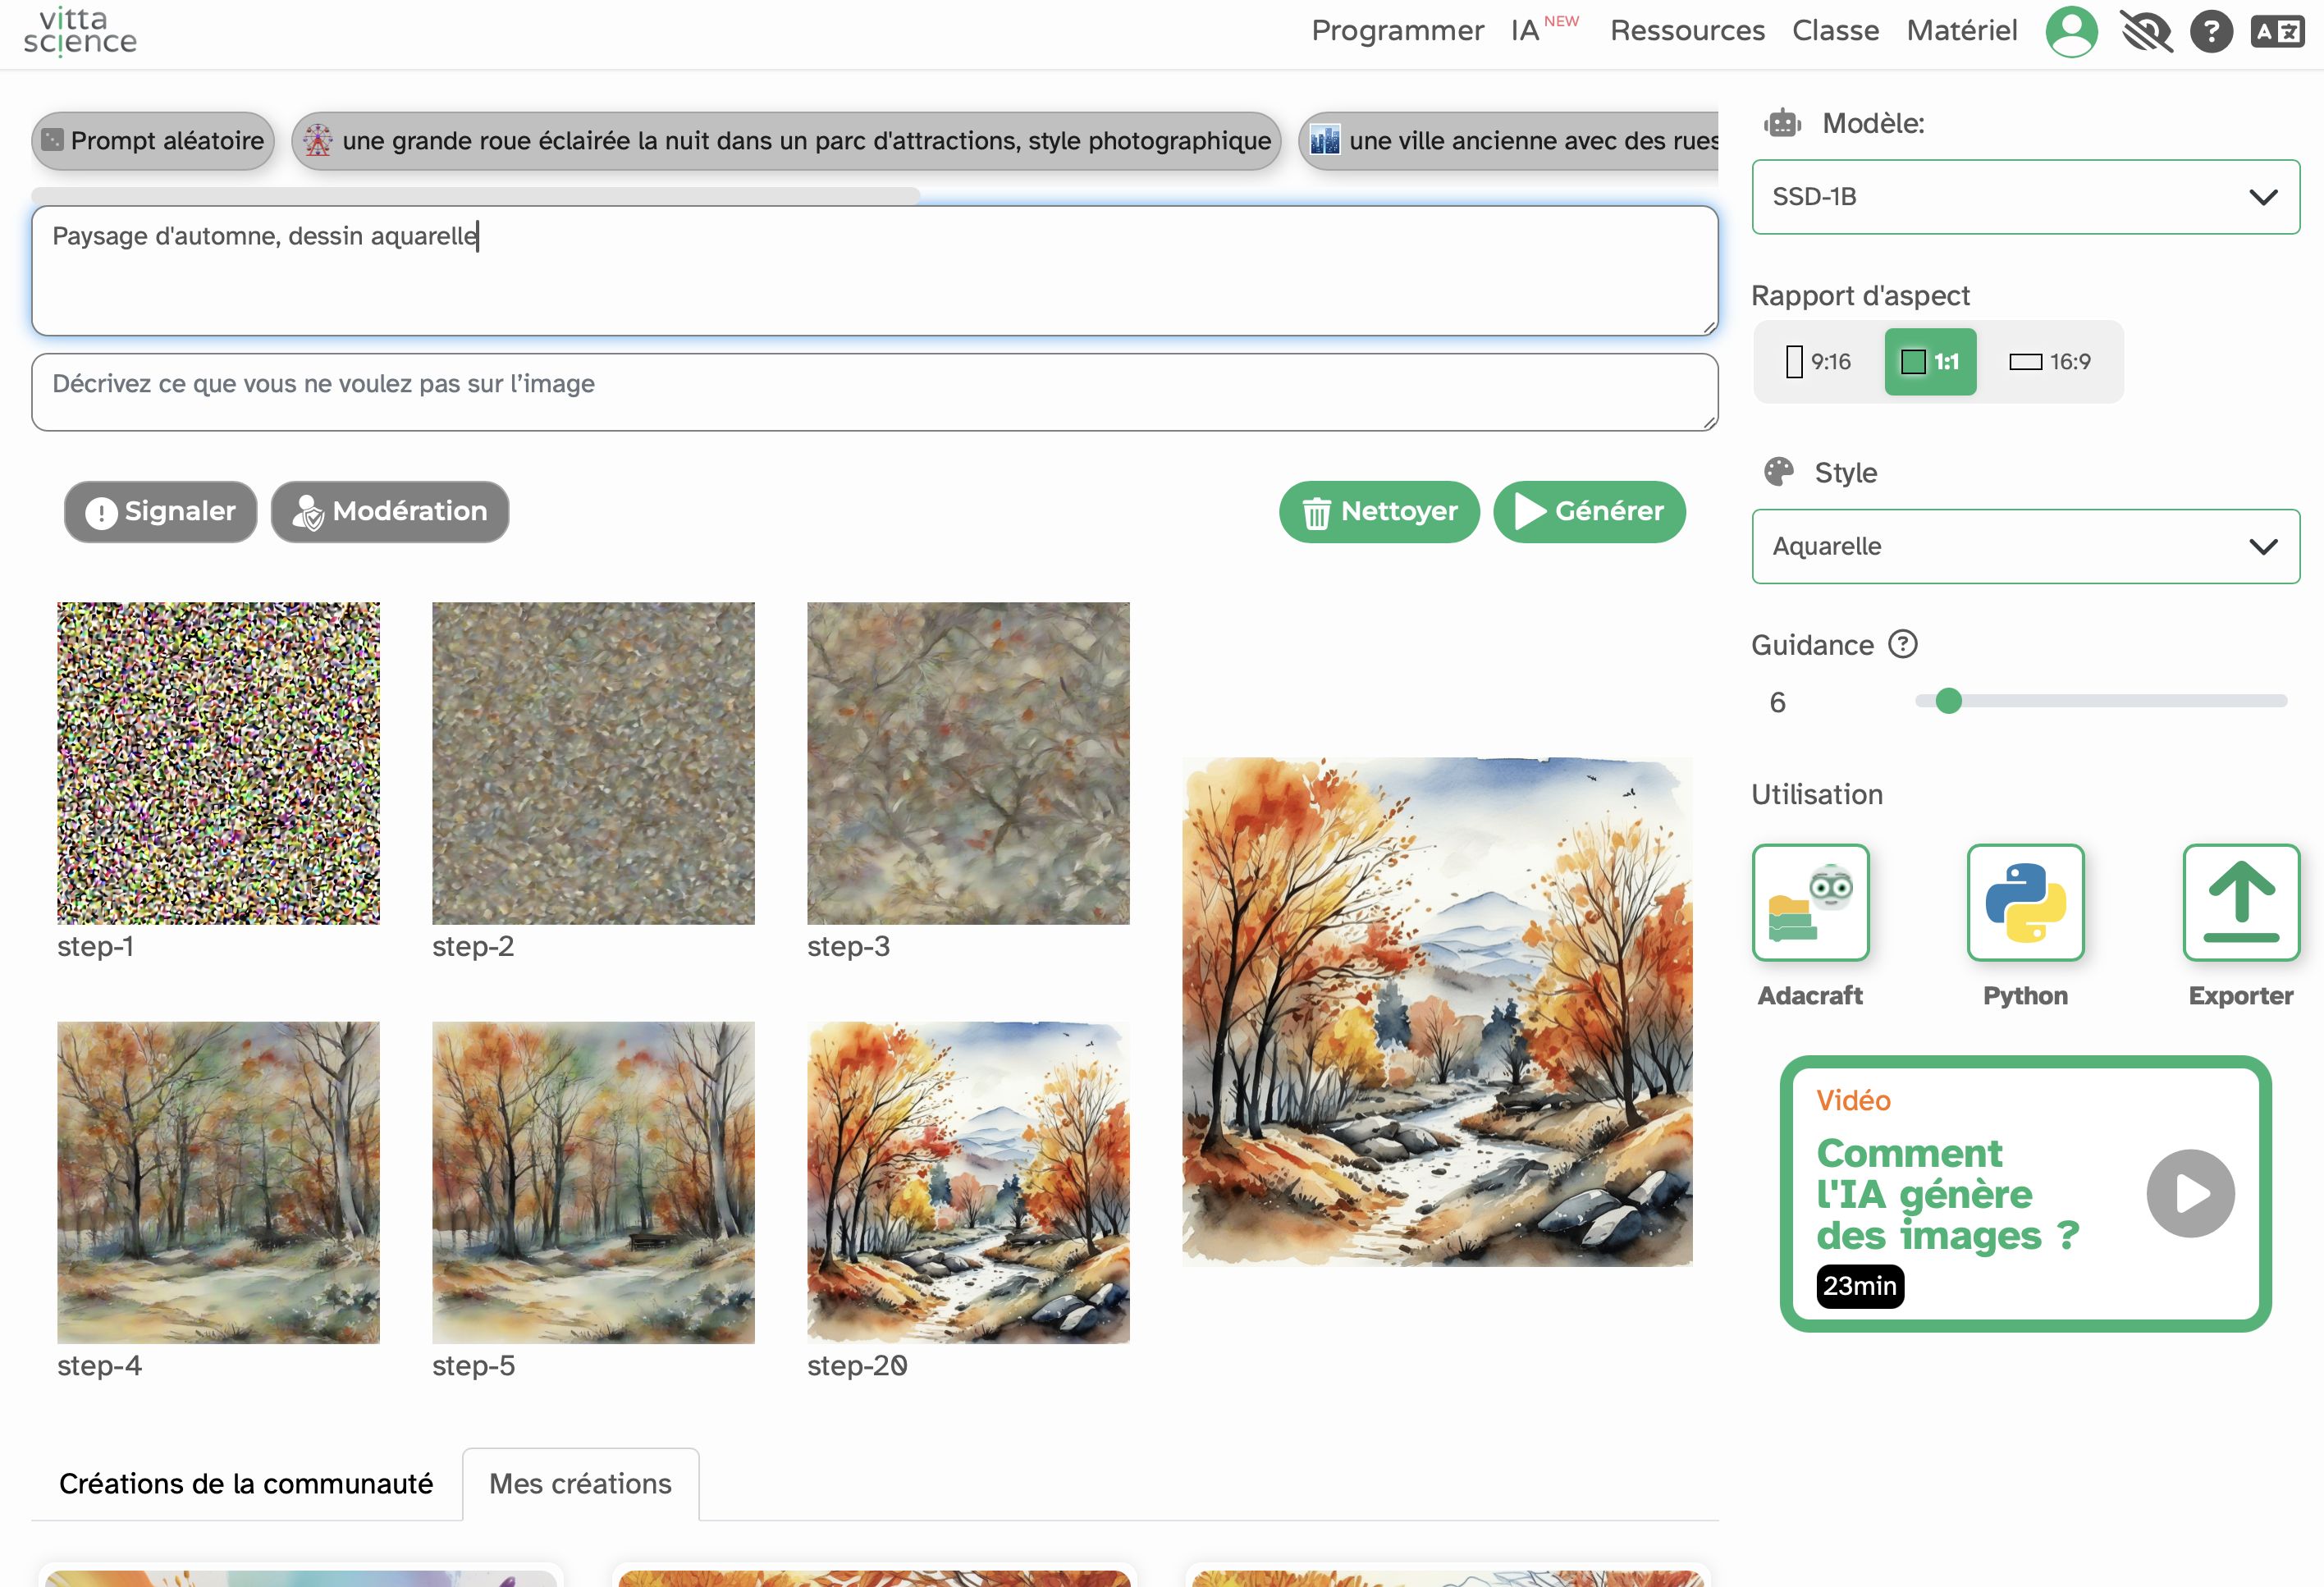Switch to Mes créations tab
This screenshot has height=1587, width=2324.
[x=580, y=1483]
